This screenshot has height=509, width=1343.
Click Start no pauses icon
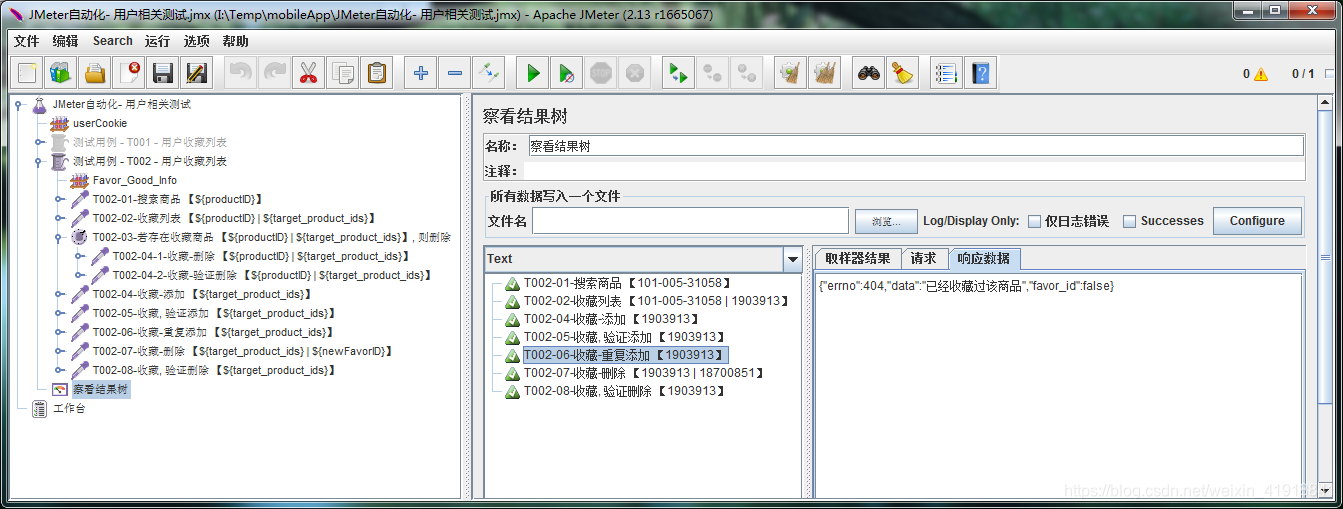(x=567, y=73)
